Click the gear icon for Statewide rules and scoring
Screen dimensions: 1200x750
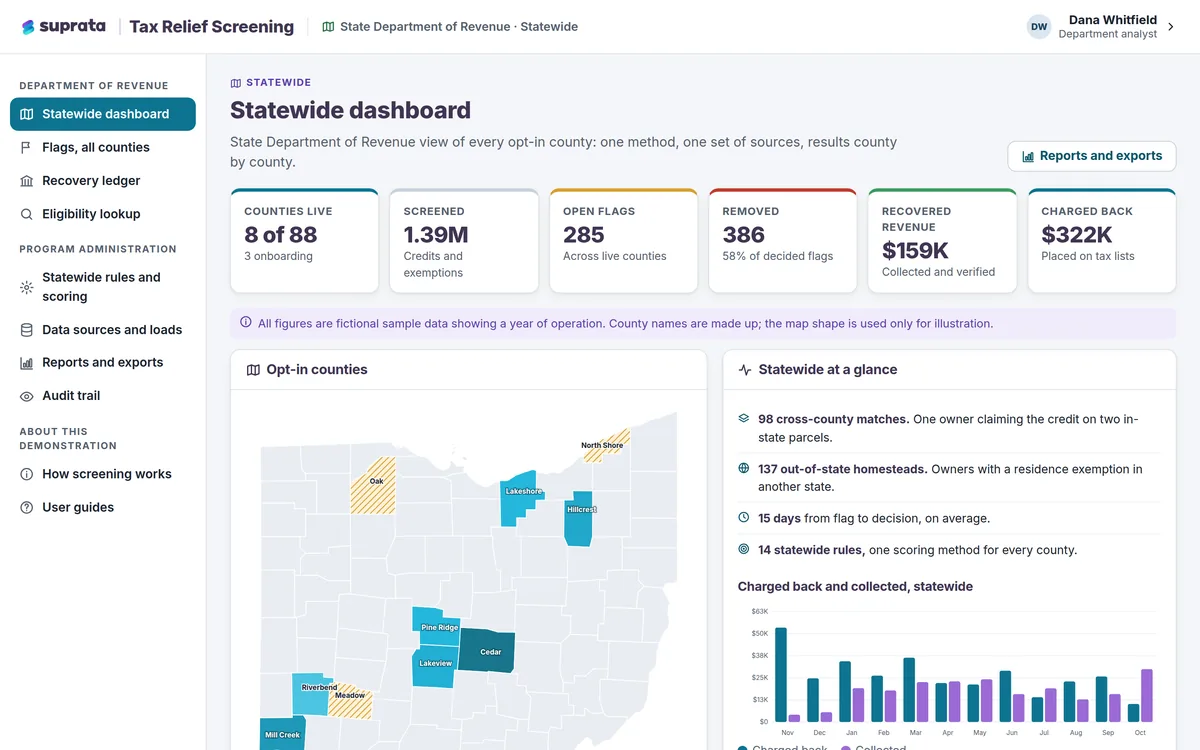(27, 287)
